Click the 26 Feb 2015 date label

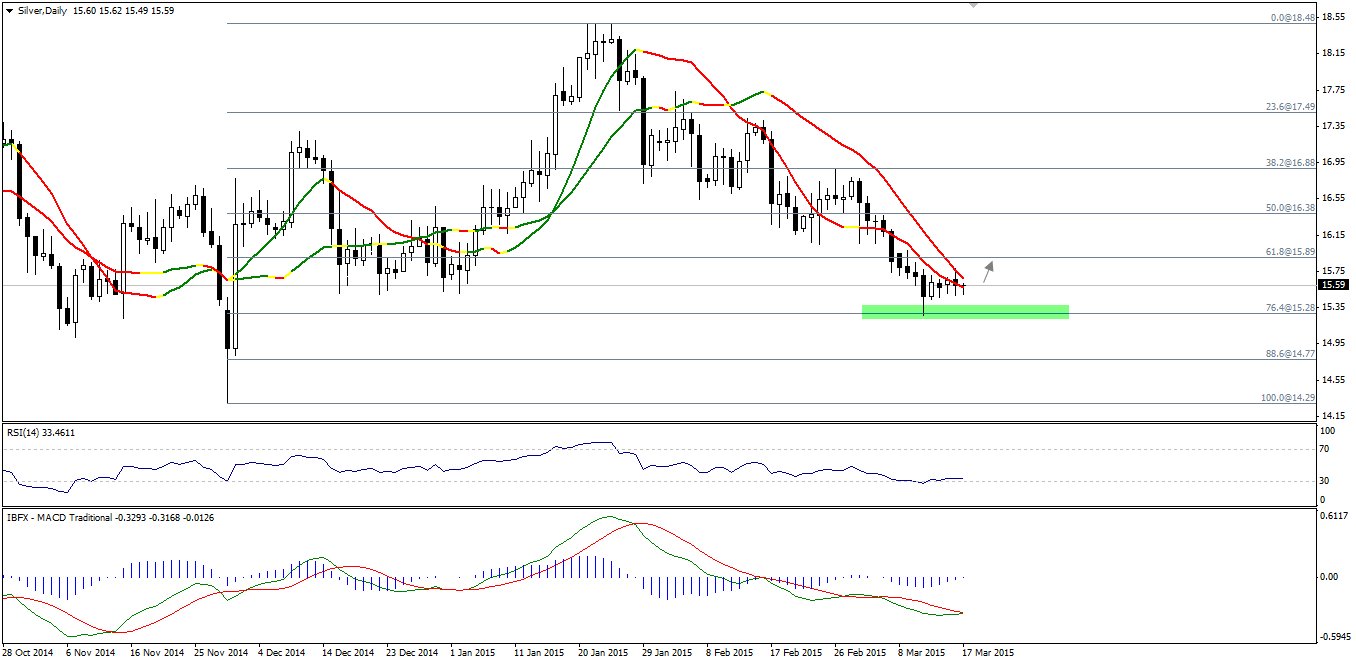tap(860, 652)
